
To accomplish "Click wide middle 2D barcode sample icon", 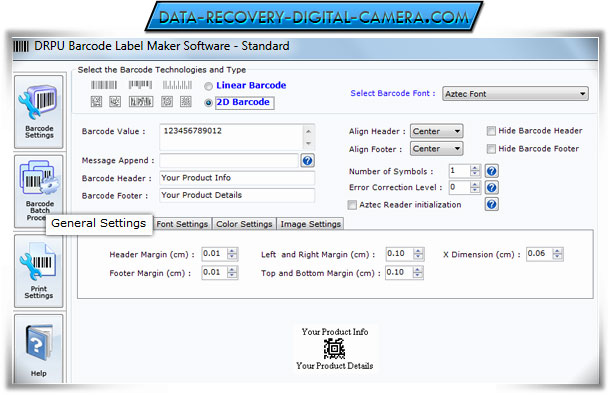I will [141, 102].
